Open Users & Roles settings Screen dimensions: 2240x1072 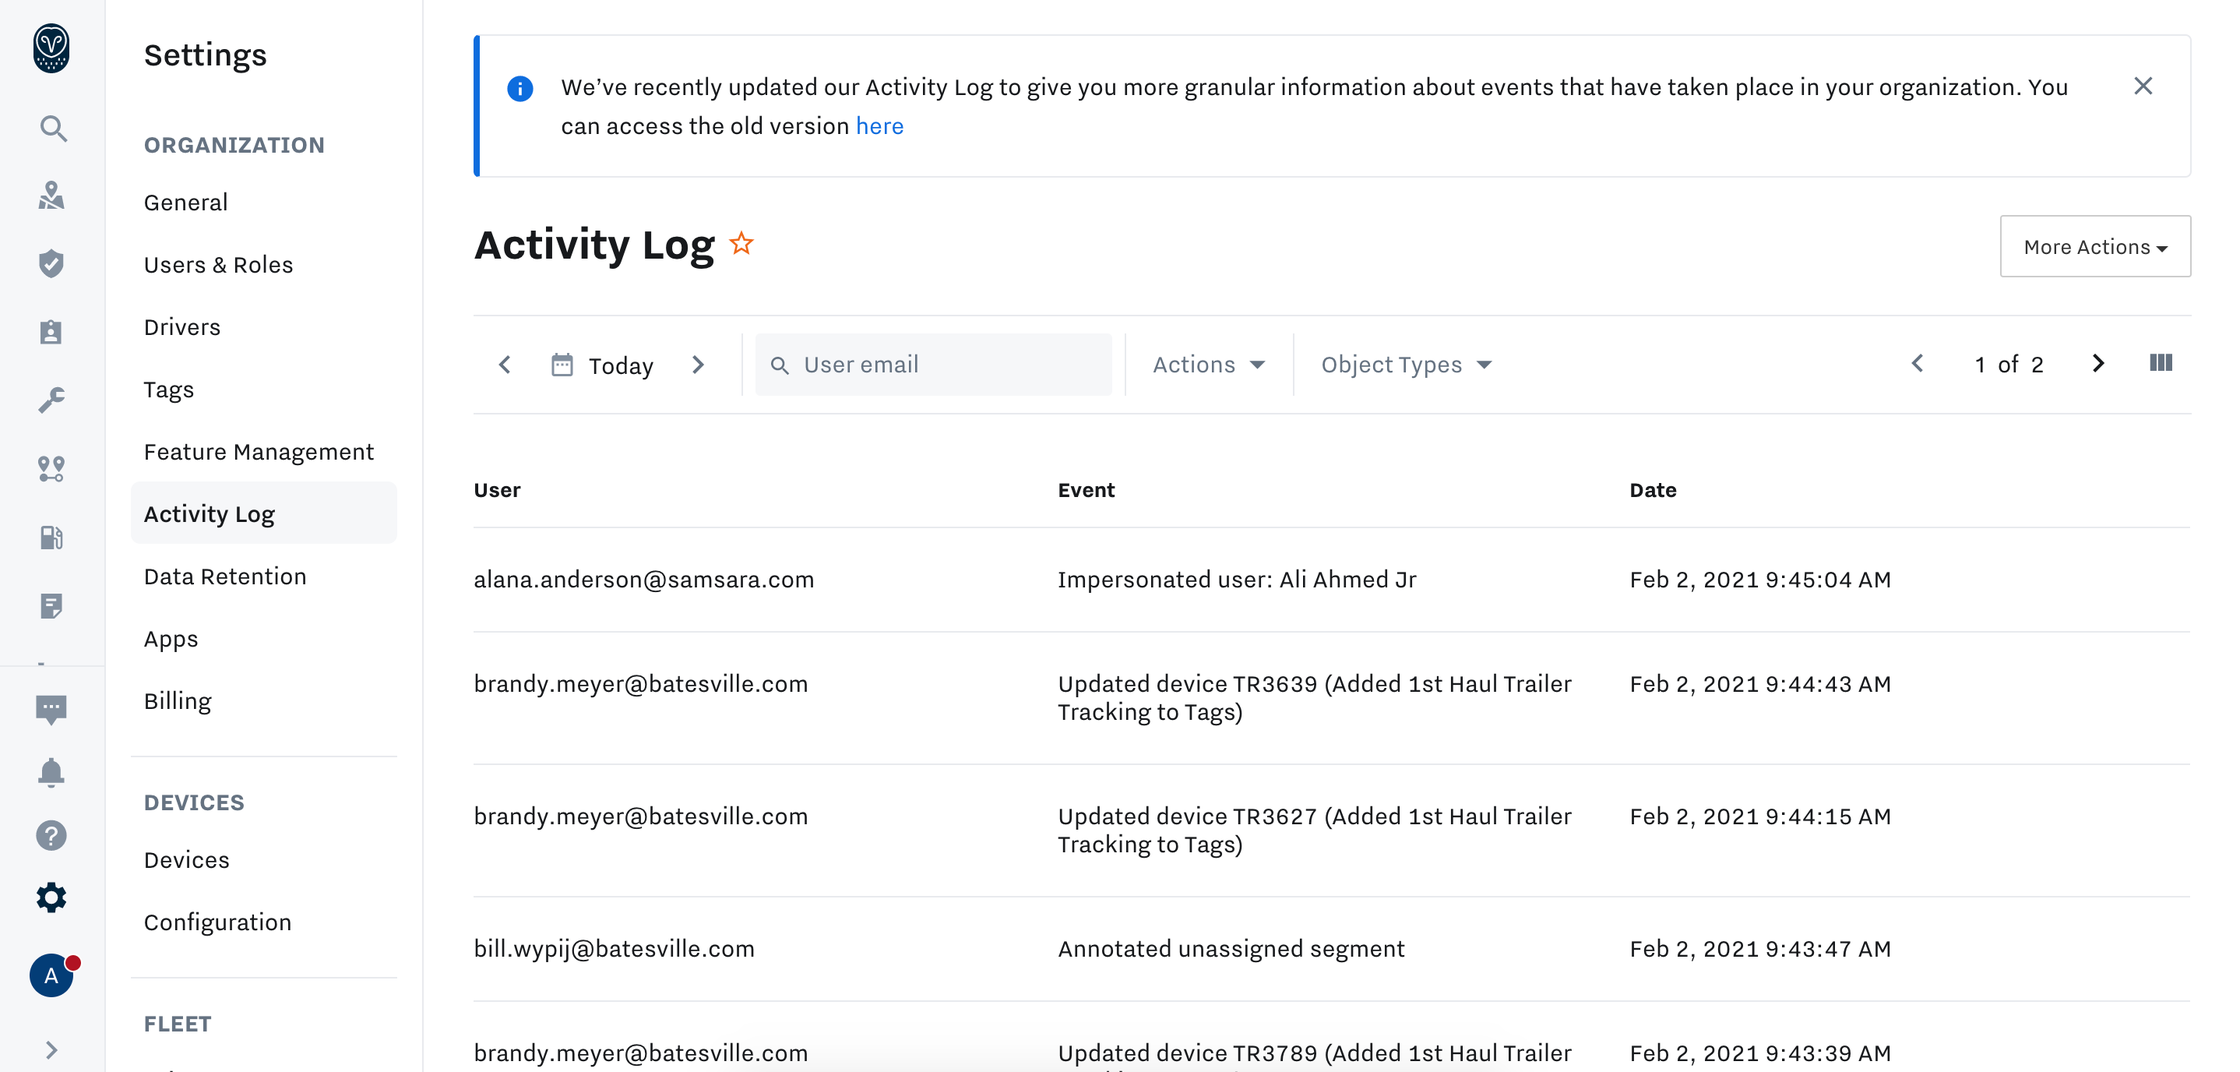(x=219, y=265)
